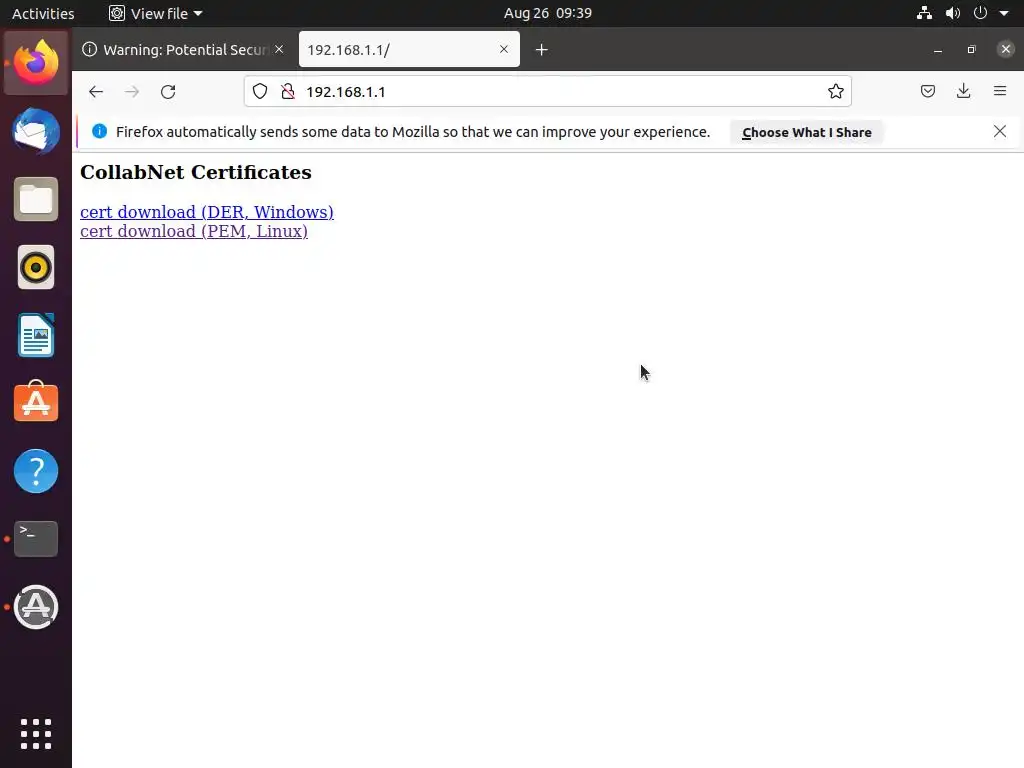Download the DER Windows certificate
This screenshot has height=768, width=1024.
[x=206, y=212]
